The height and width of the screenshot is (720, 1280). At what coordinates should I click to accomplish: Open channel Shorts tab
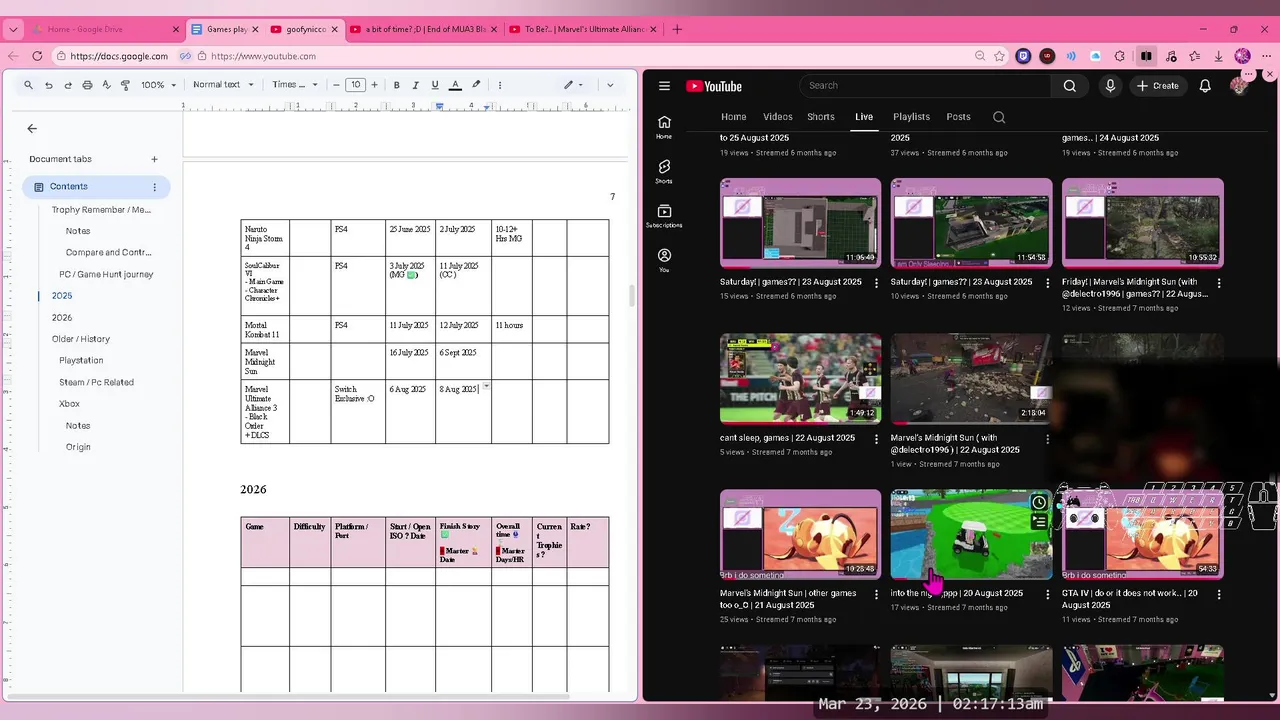[x=821, y=117]
